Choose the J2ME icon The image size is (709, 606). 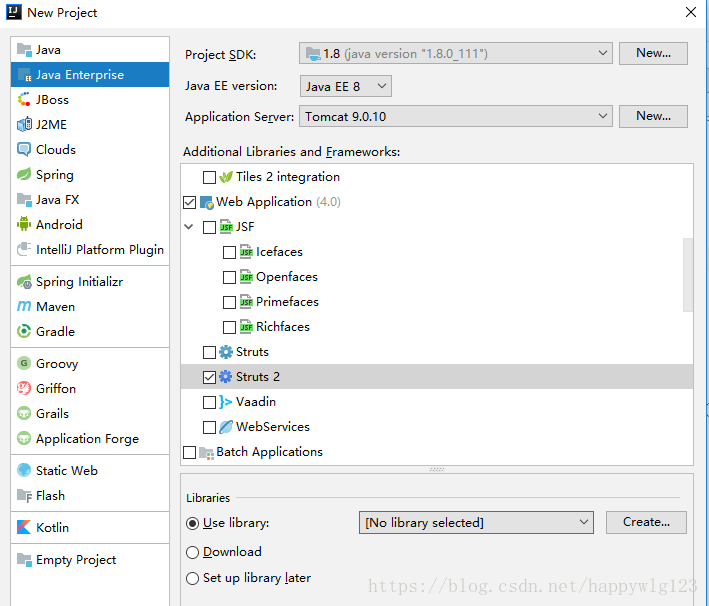tap(24, 124)
